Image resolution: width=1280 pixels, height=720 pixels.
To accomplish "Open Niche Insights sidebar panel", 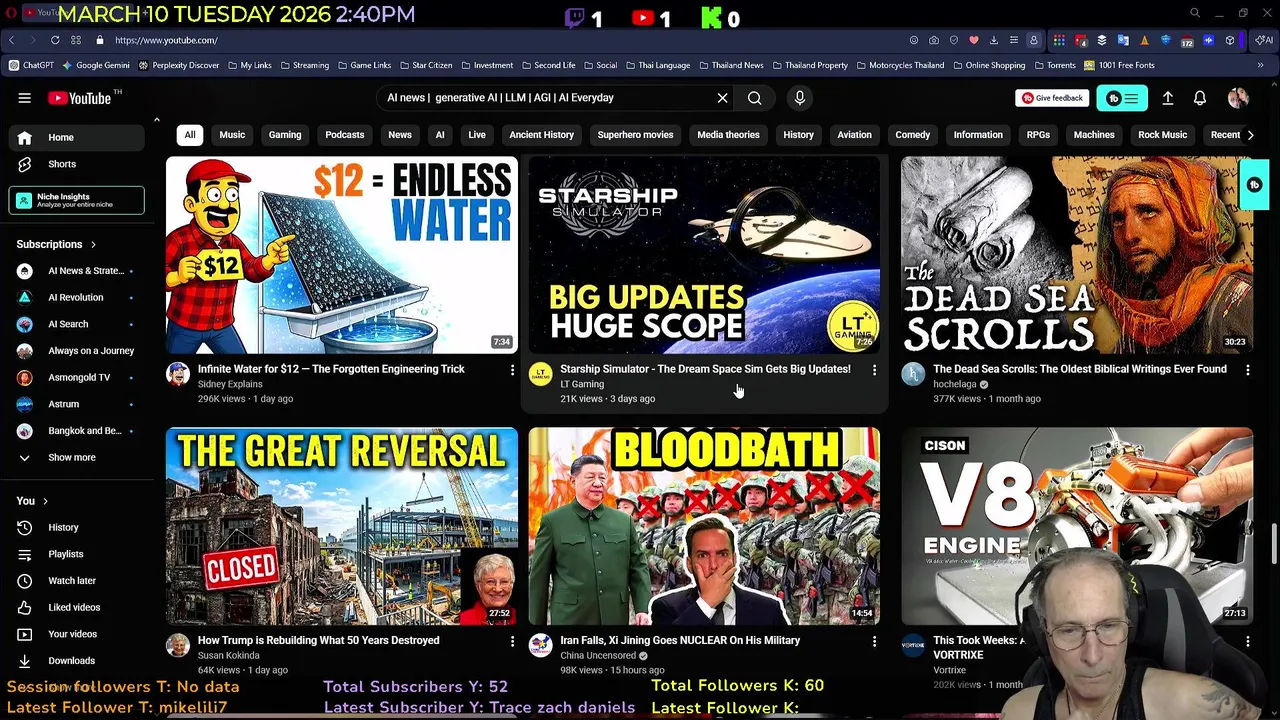I will [x=77, y=200].
